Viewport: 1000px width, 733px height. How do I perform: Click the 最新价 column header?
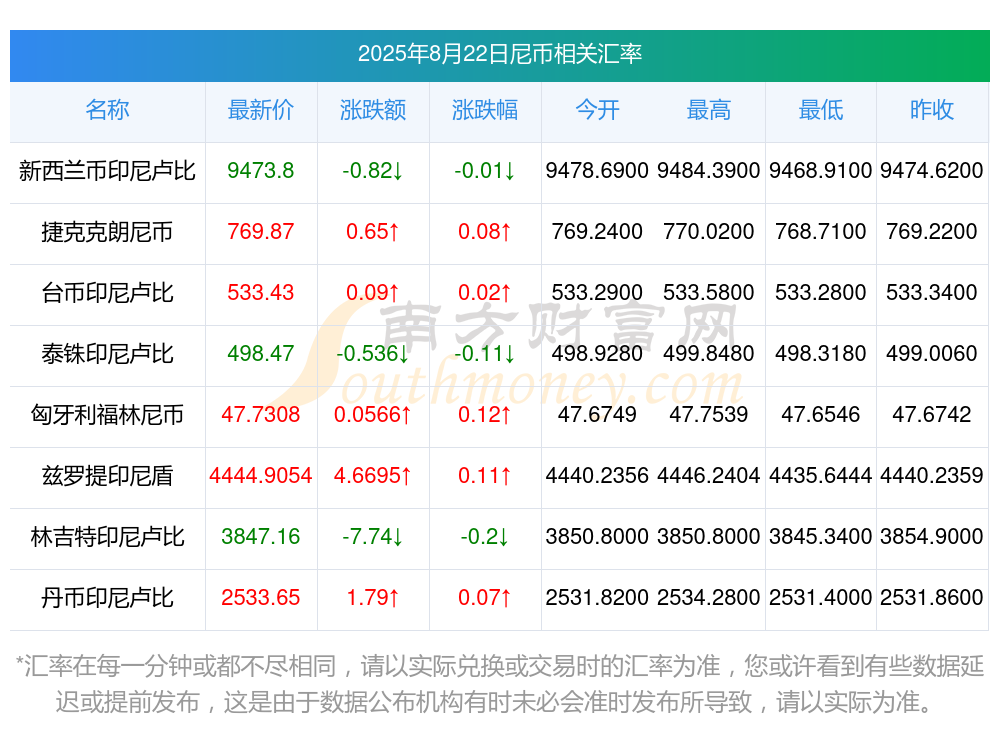261,110
